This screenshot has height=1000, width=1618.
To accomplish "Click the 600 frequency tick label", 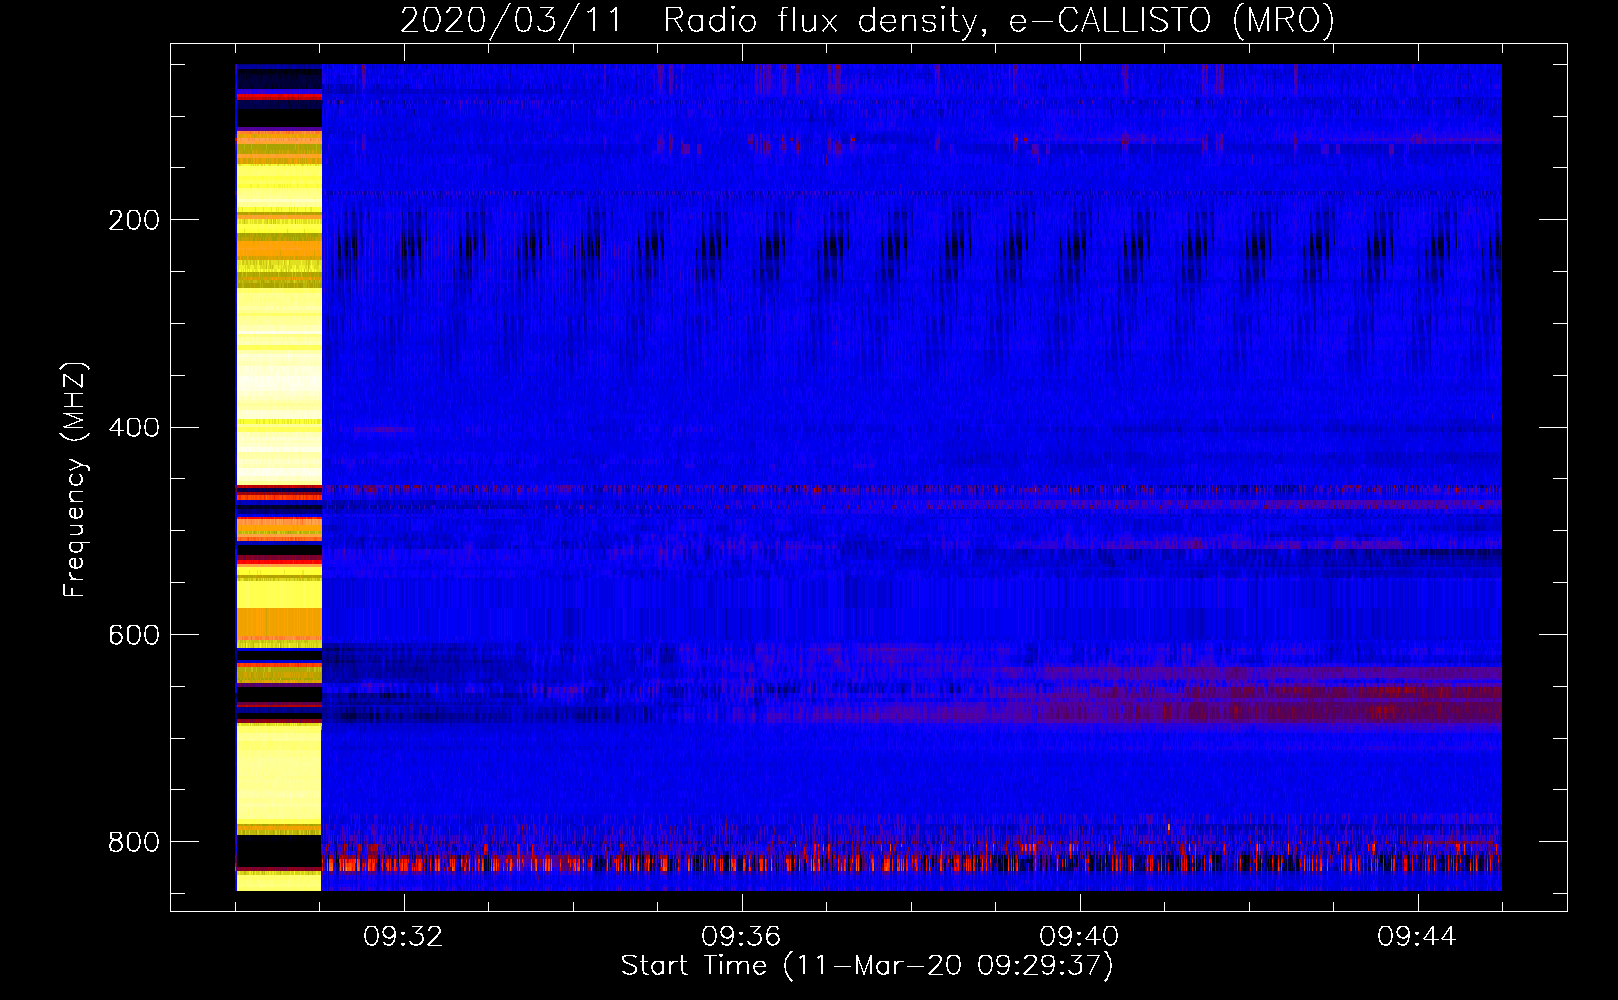I will [x=134, y=636].
